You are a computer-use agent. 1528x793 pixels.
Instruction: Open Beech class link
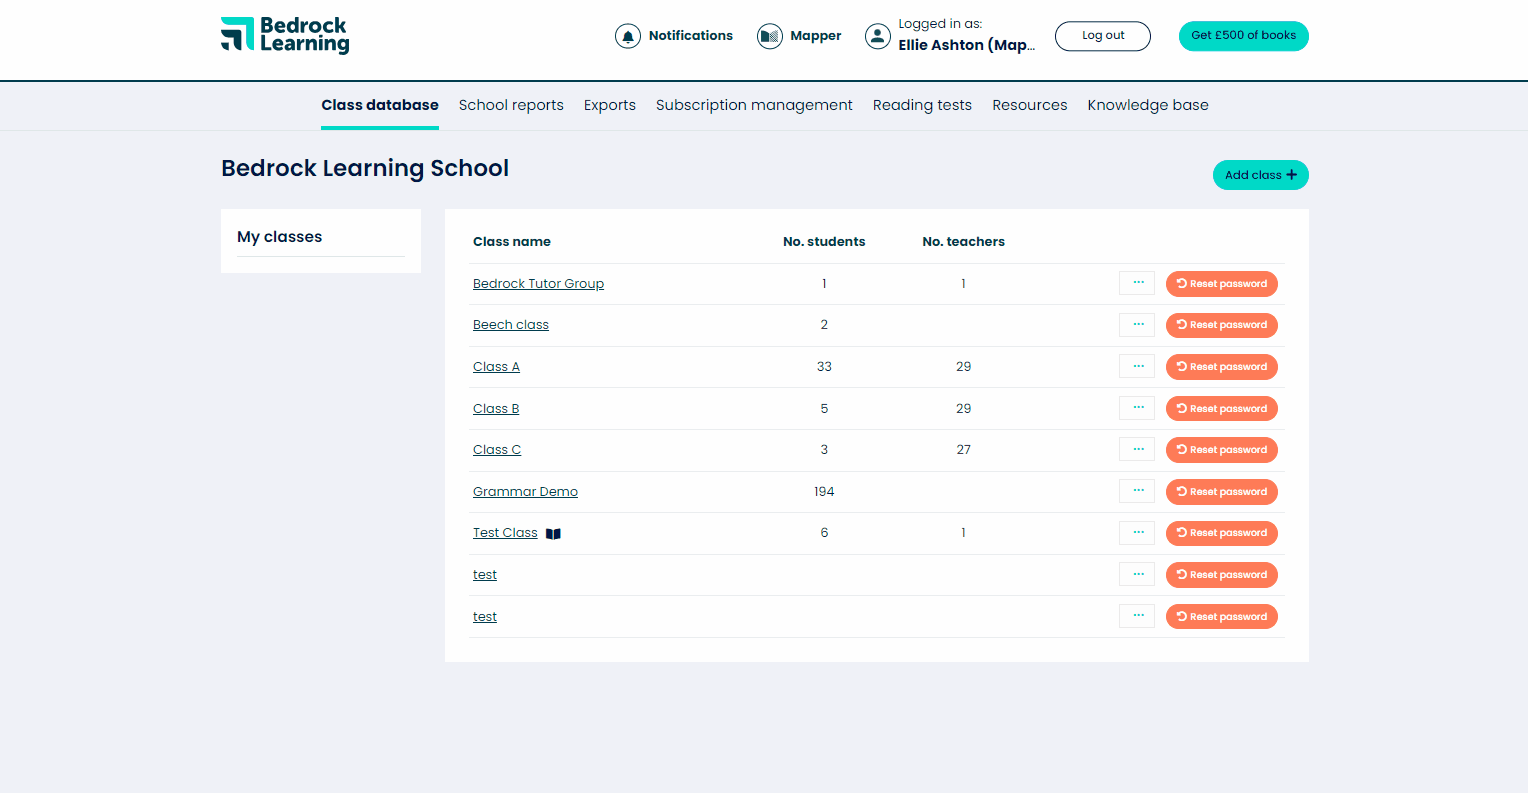coord(511,325)
